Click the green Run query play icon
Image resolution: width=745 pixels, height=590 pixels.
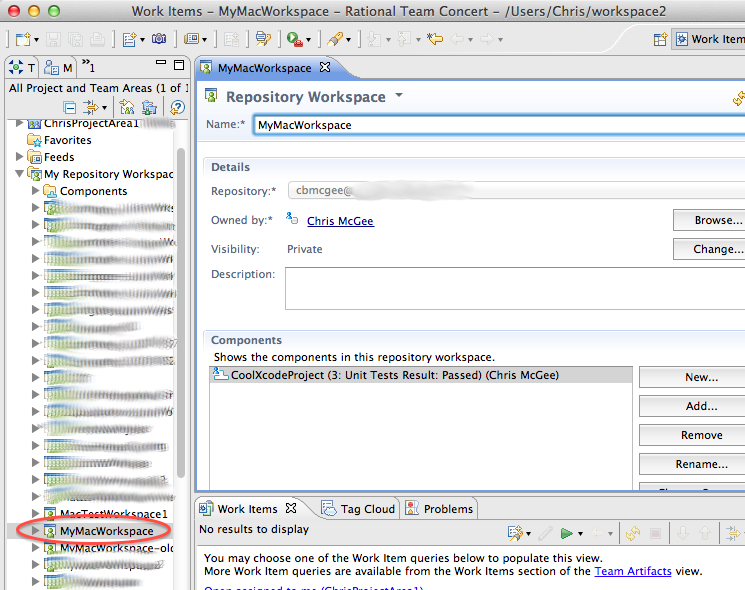[x=566, y=533]
